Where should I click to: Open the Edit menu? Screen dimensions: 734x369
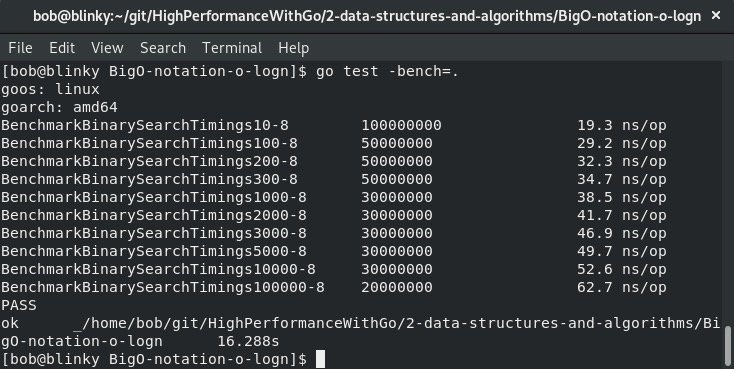coord(62,48)
